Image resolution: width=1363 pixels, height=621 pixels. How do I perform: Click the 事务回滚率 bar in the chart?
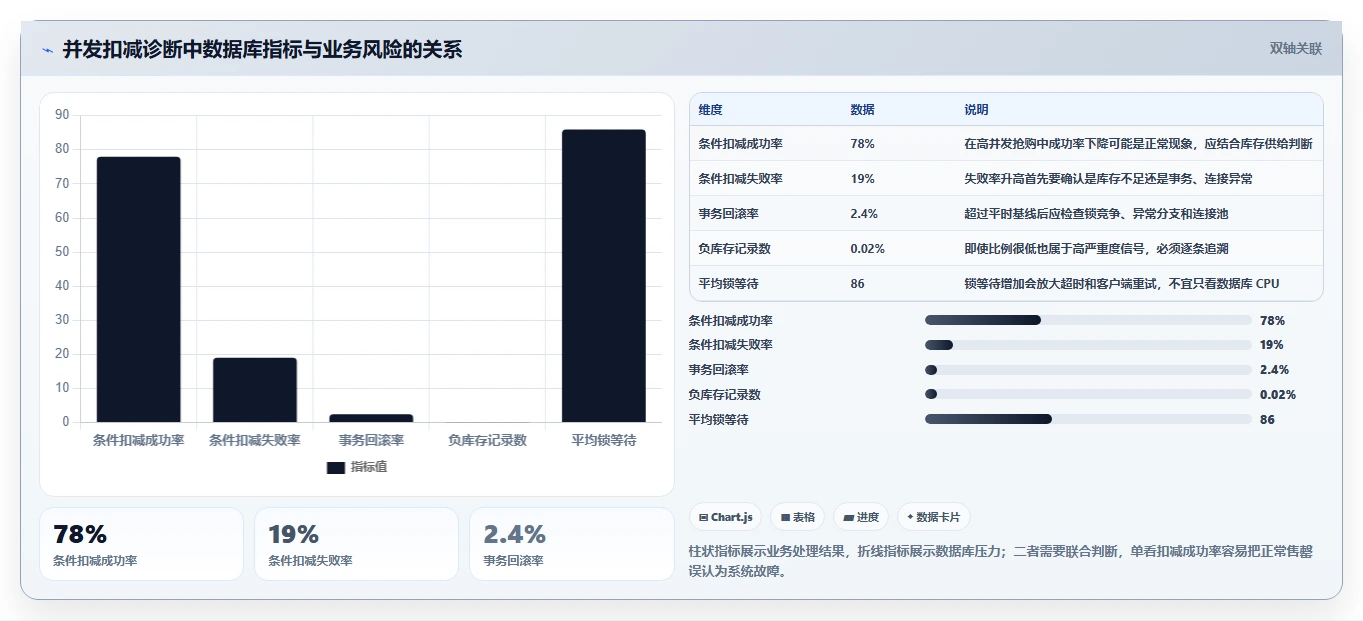tap(371, 418)
